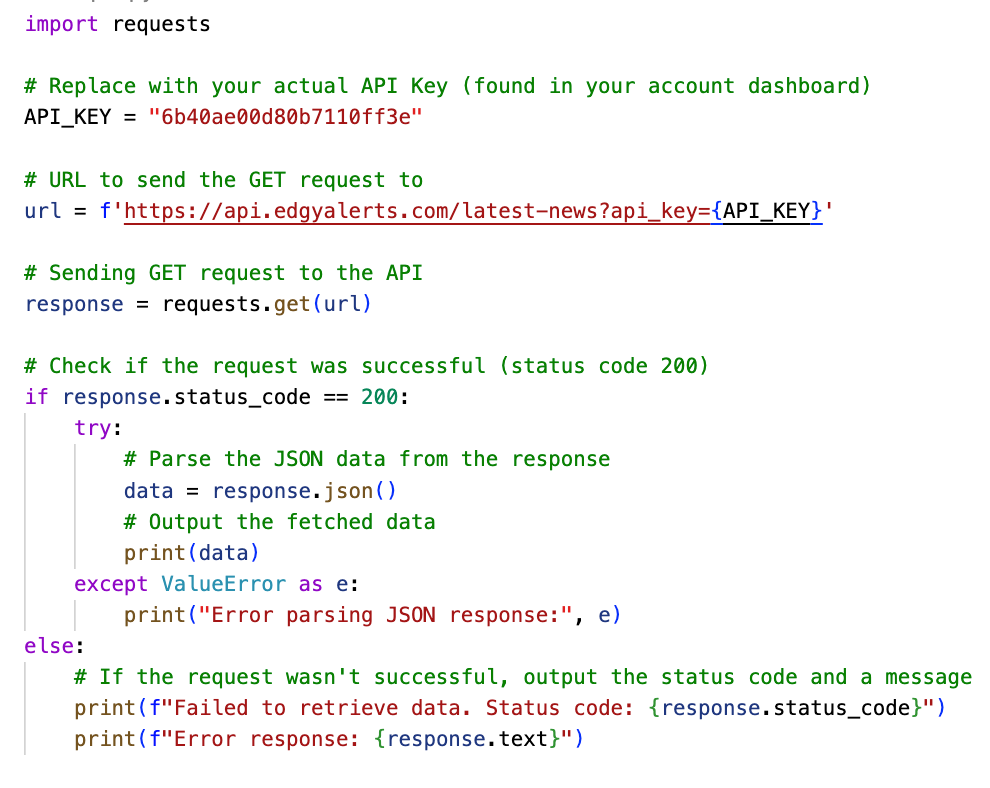Click 'status_code' in the if condition
The image size is (990, 788).
pos(242,397)
